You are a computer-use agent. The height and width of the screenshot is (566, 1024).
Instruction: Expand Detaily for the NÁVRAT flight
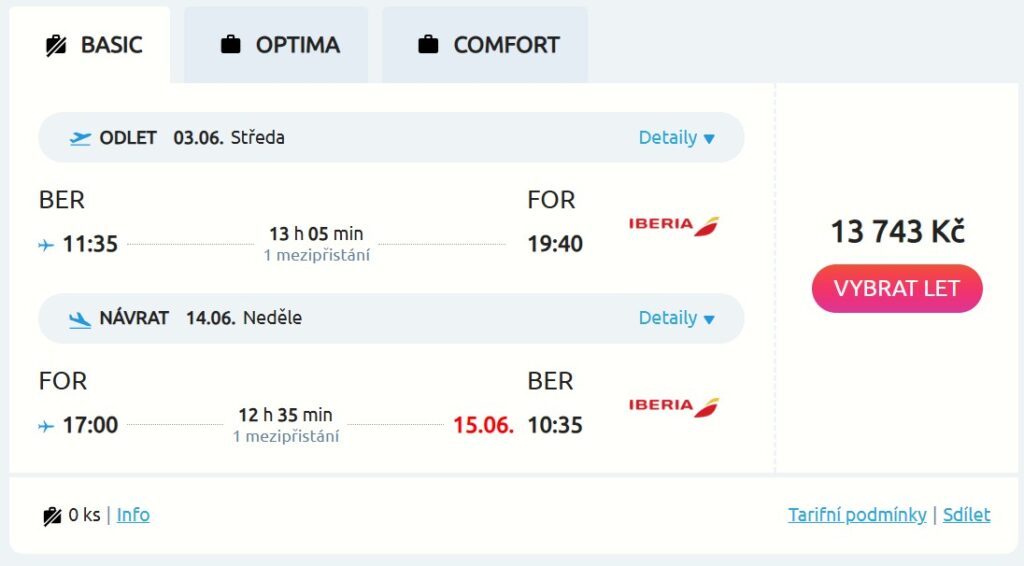(x=677, y=318)
